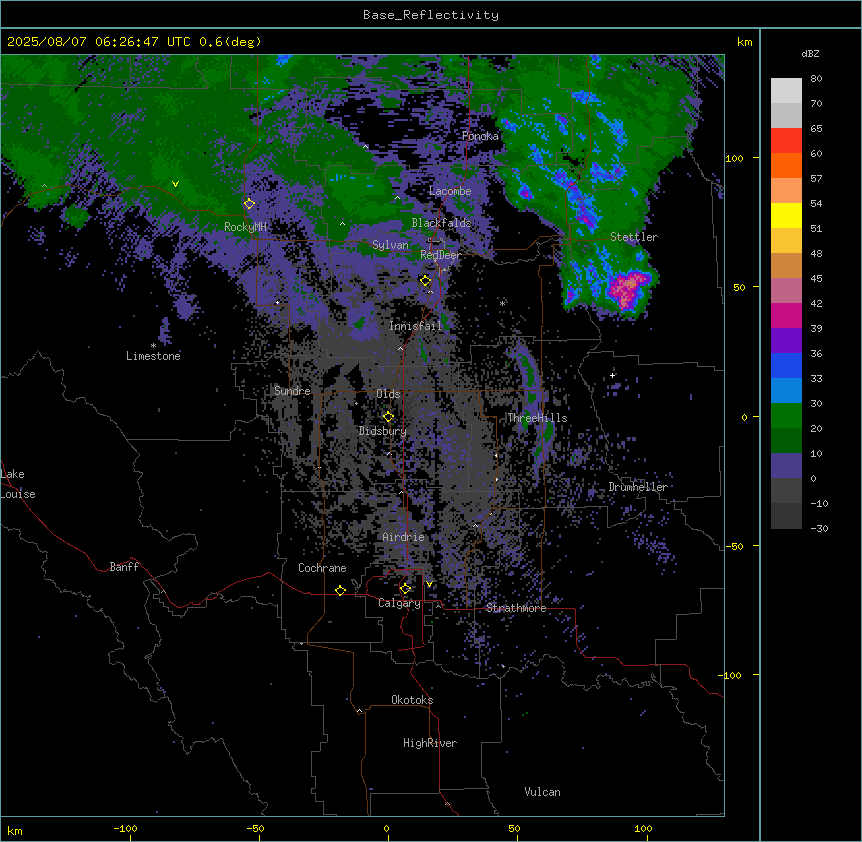
Task: Click the Innisfail town label
Action: pyautogui.click(x=415, y=326)
